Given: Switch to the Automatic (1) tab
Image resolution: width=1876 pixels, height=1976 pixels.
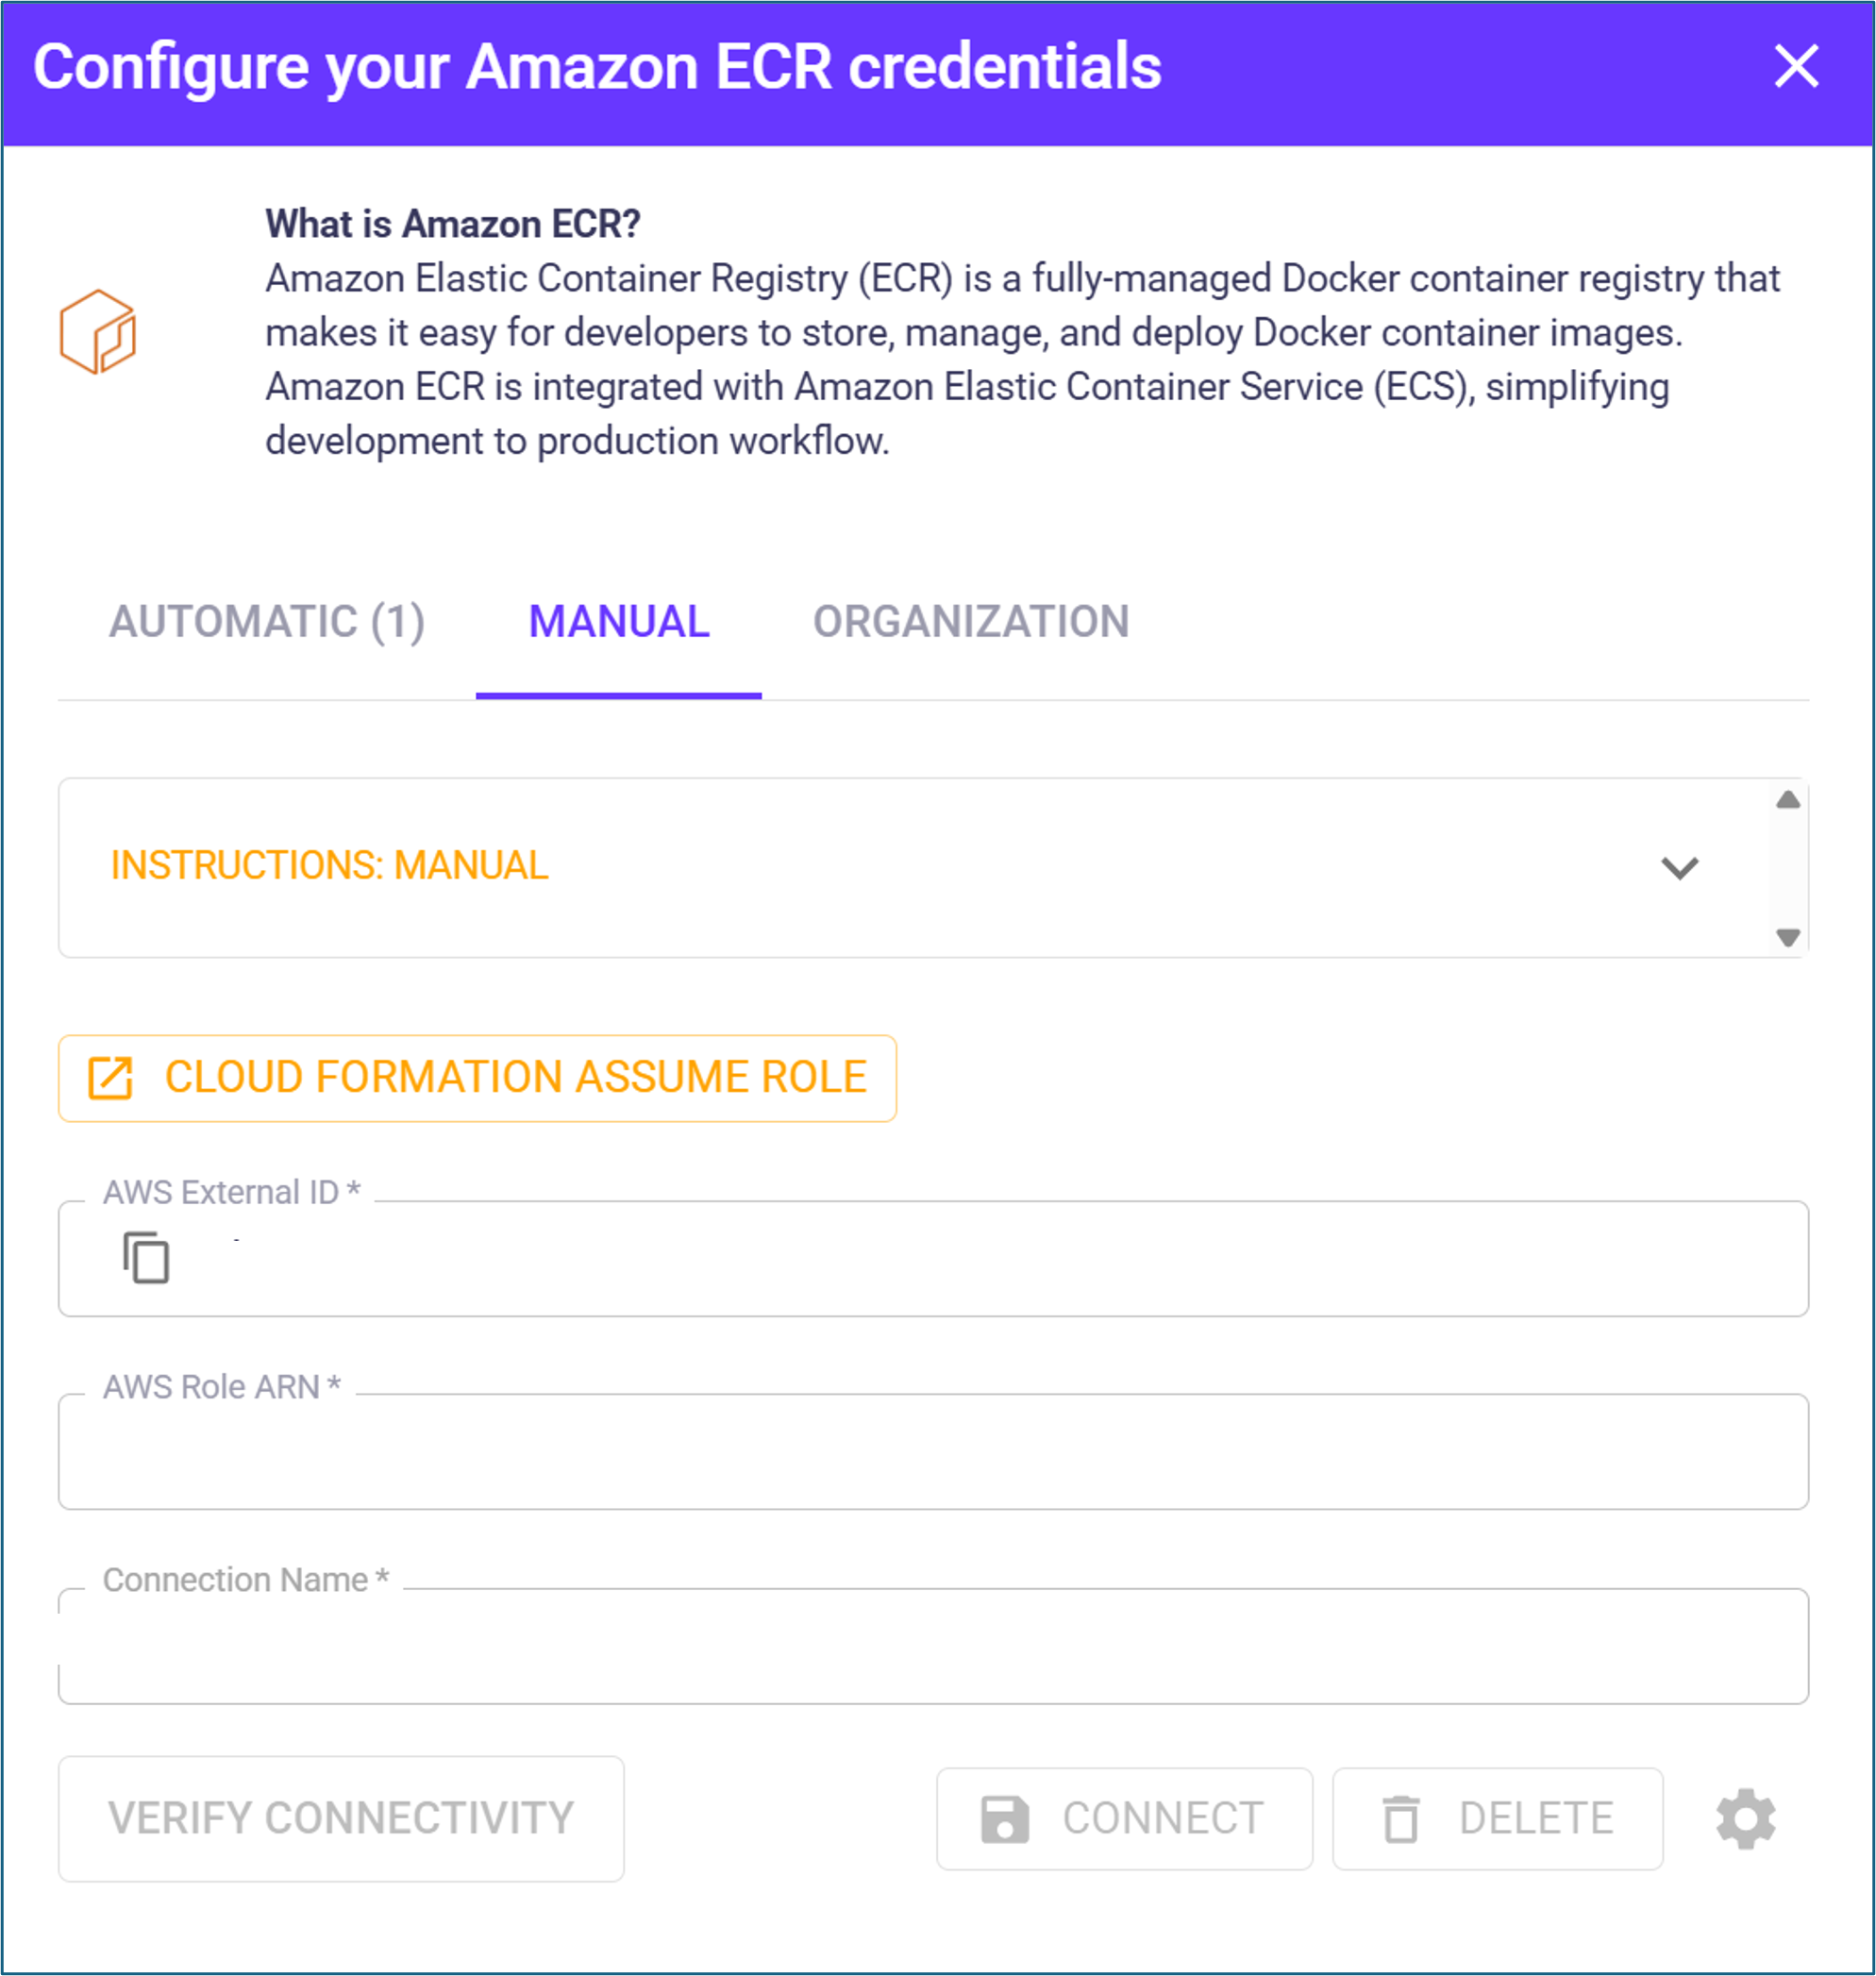Looking at the screenshot, I should [267, 622].
